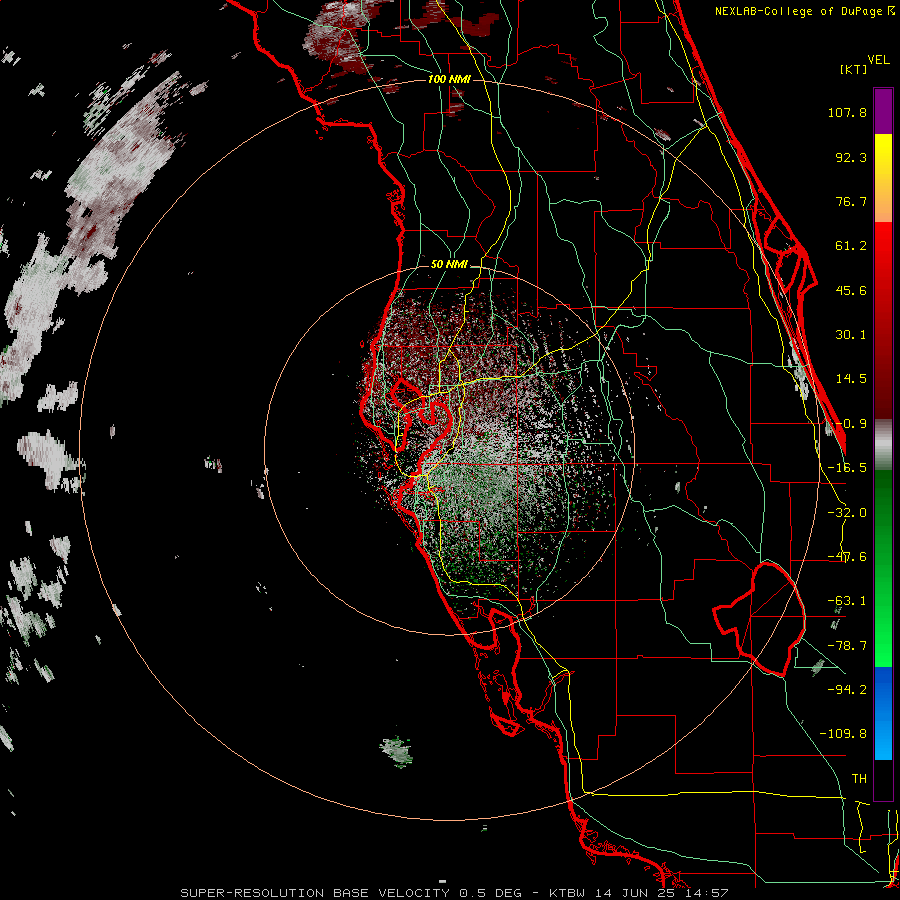Viewport: 900px width, 900px height.
Task: Select the -47.6 velocity scale value
Action: 847,557
